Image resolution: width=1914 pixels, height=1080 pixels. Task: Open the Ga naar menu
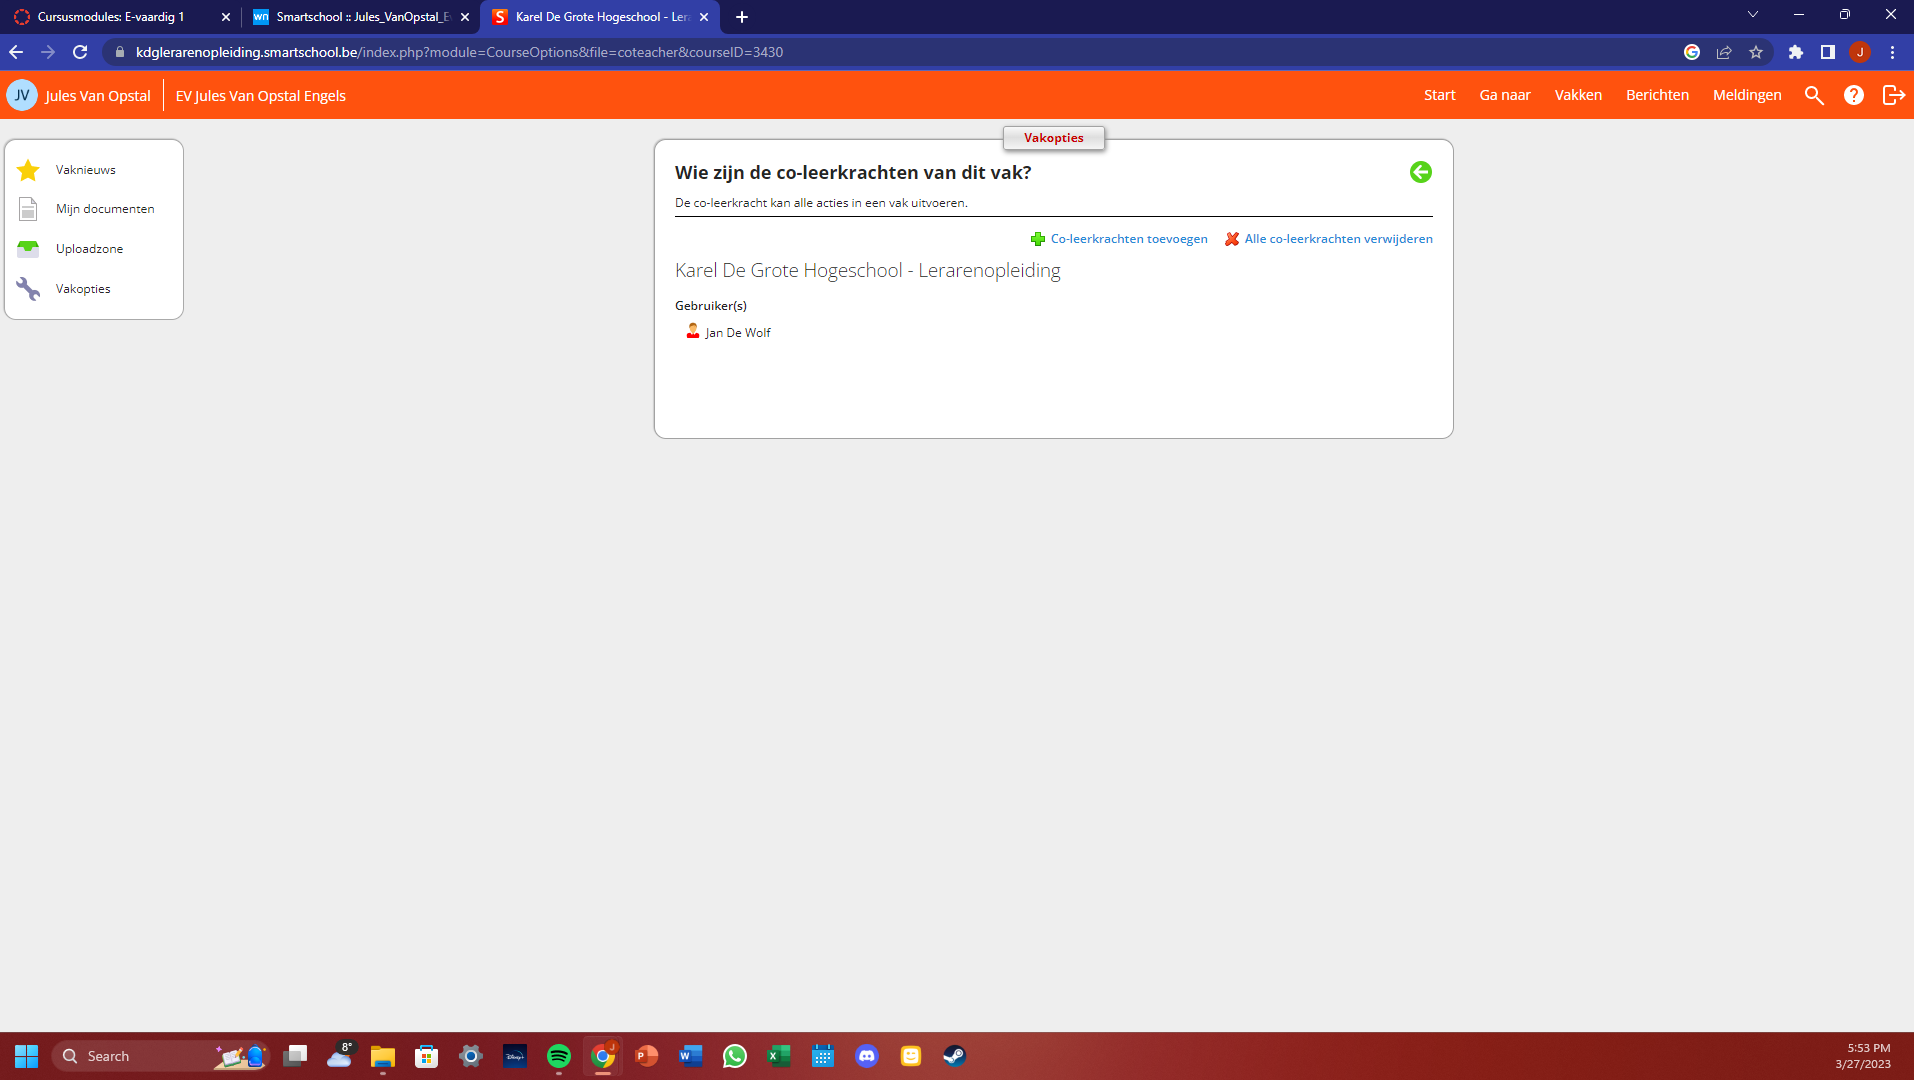[x=1504, y=95]
